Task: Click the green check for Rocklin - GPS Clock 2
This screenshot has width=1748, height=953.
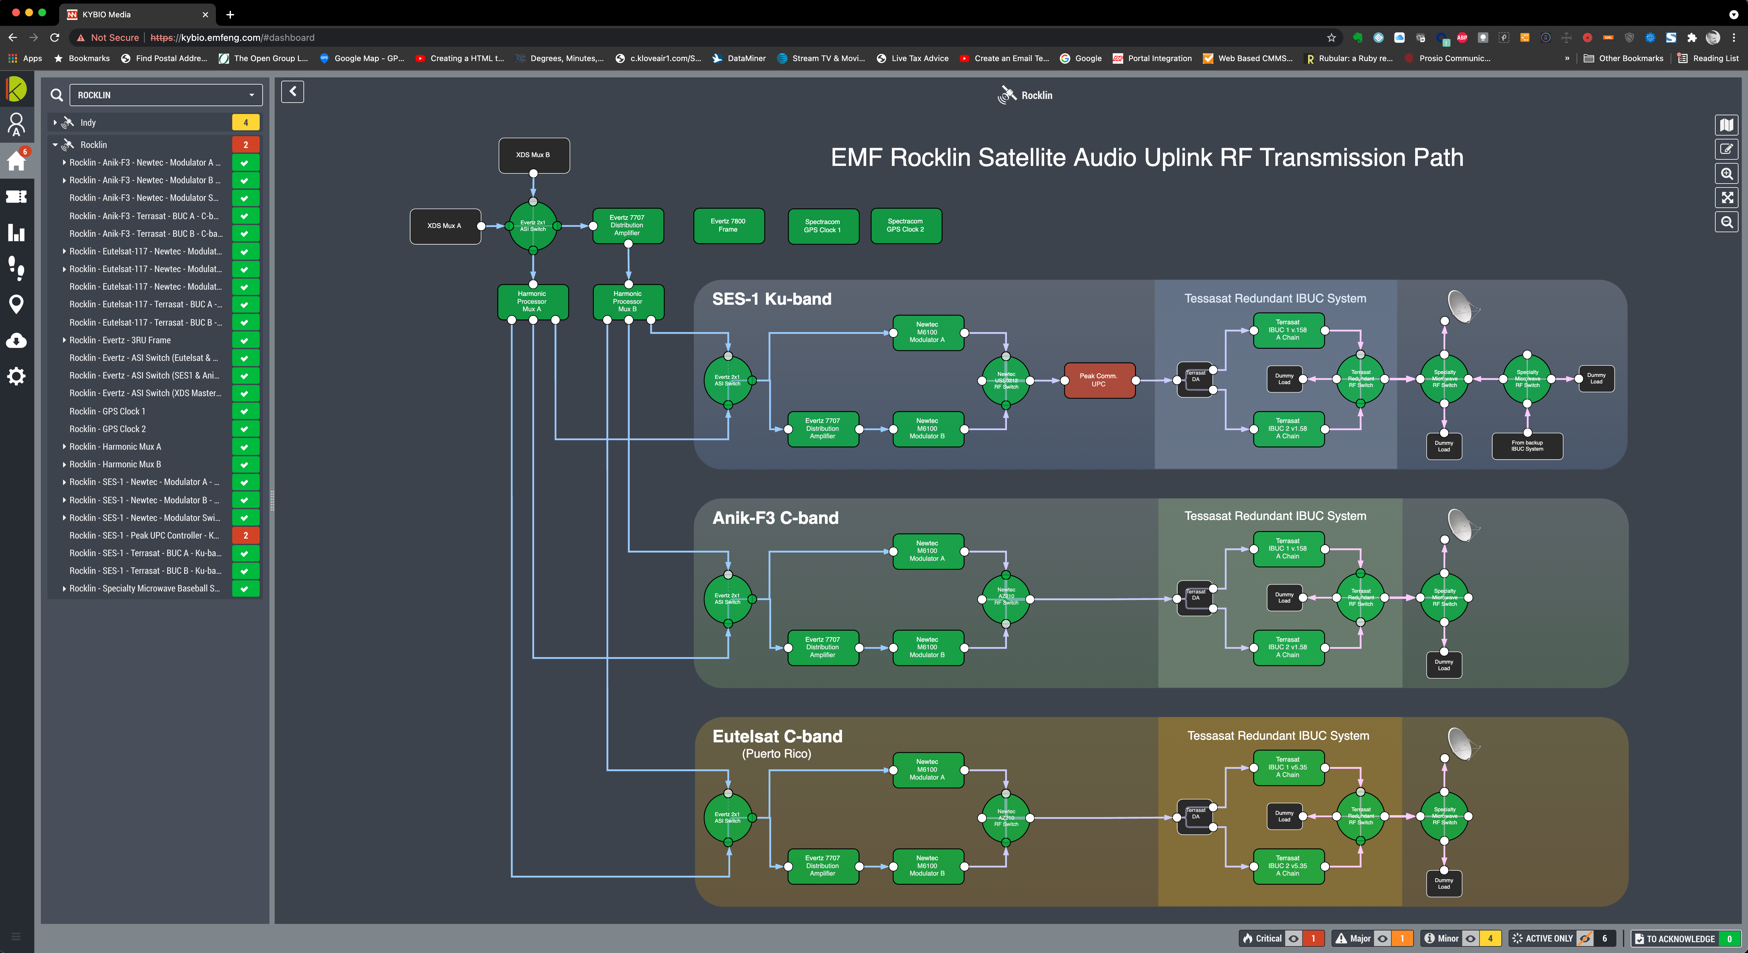Action: coord(246,429)
